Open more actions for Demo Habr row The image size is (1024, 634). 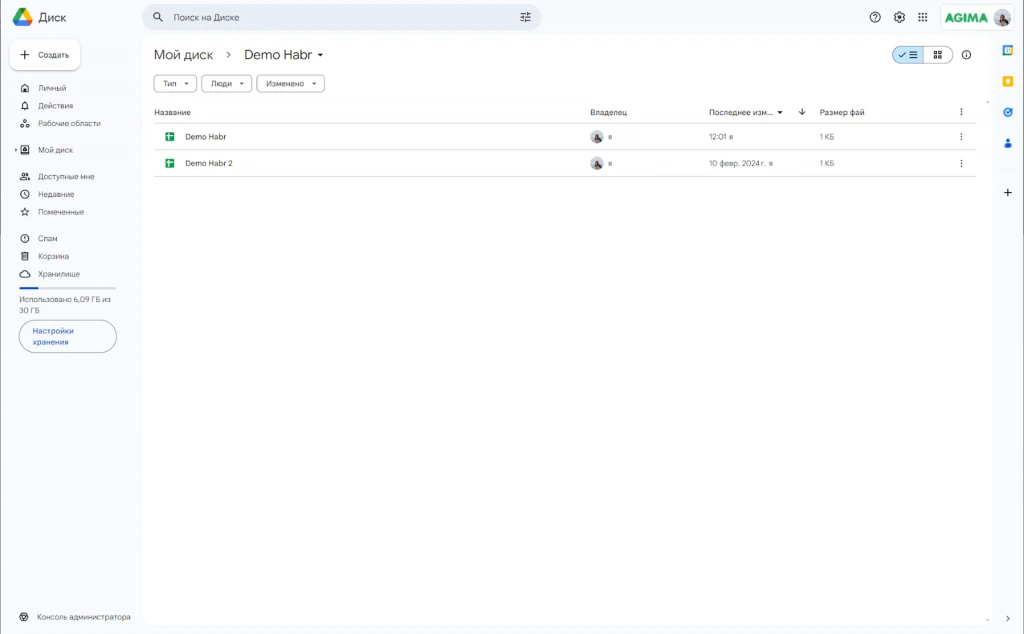[961, 136]
